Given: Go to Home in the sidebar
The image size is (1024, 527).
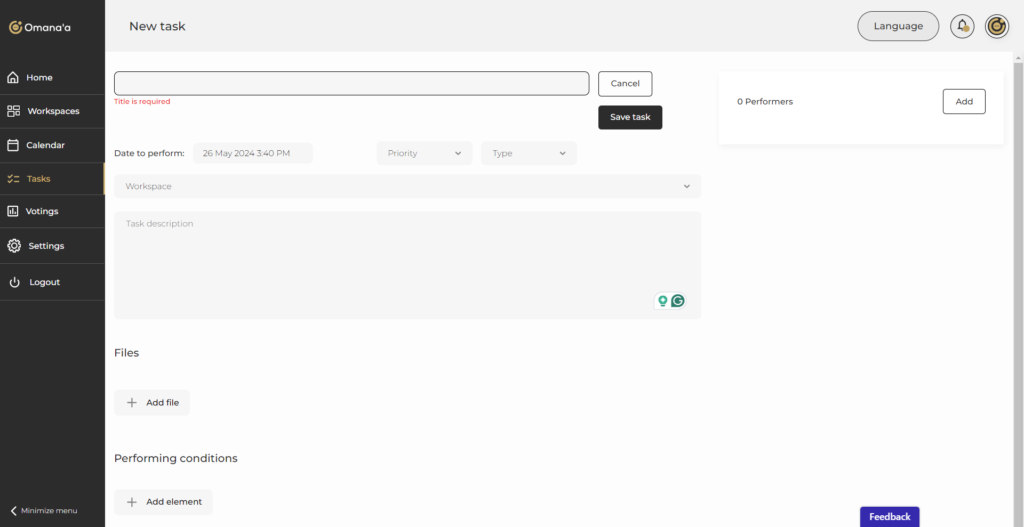Looking at the screenshot, I should point(39,77).
